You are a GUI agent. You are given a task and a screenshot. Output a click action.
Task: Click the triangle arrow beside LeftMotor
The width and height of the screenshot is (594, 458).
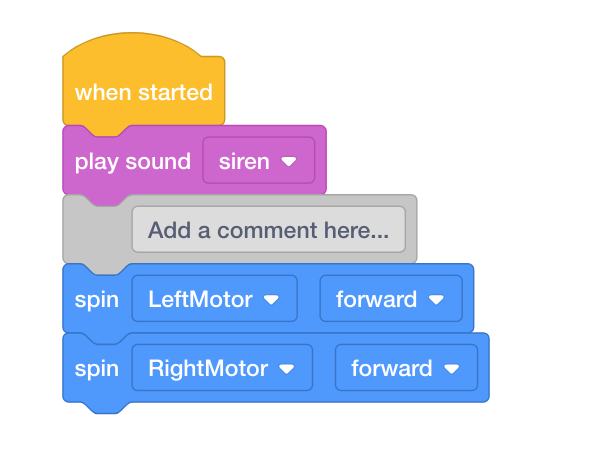271,300
